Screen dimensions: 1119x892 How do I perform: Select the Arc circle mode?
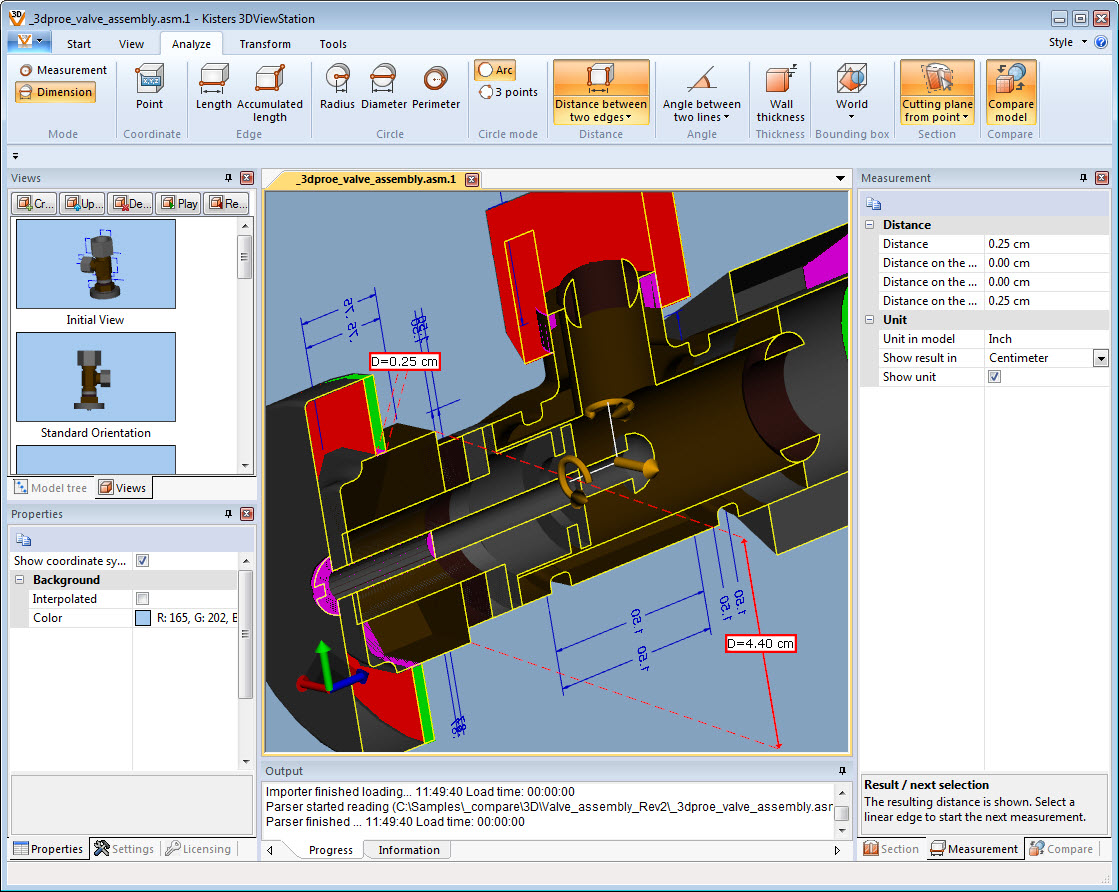[496, 70]
